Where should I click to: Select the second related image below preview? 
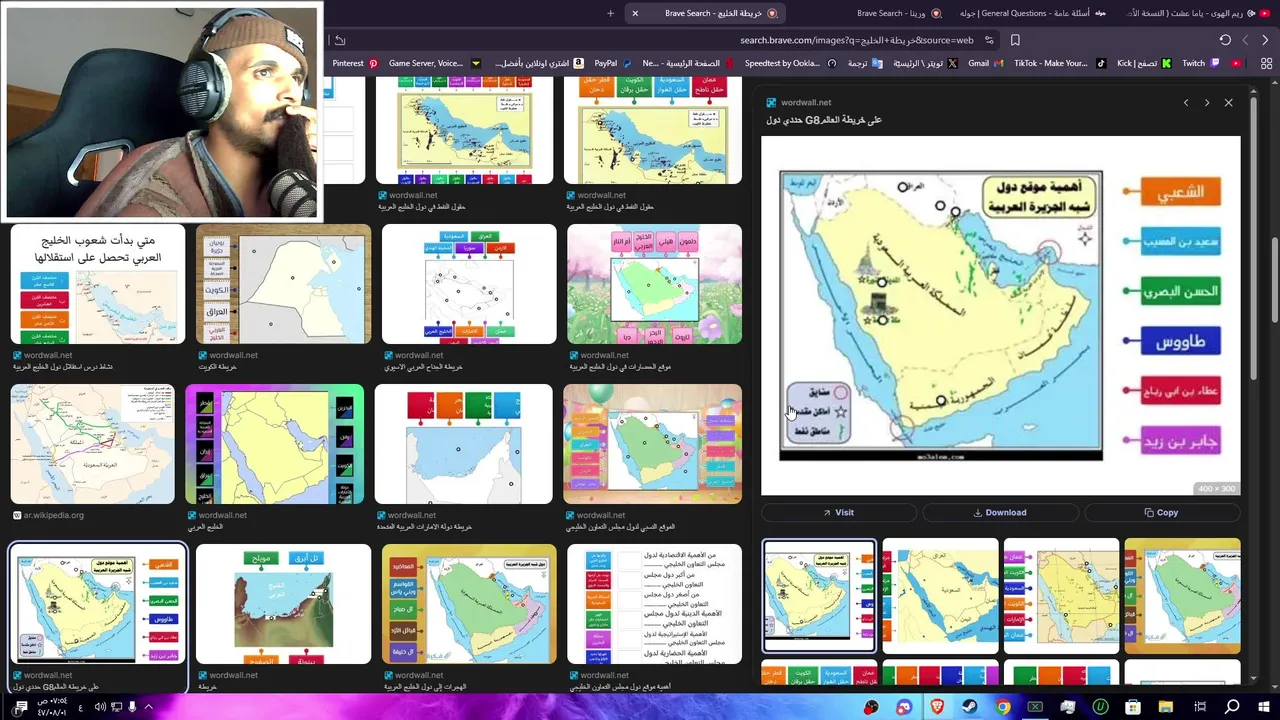pyautogui.click(x=940, y=596)
